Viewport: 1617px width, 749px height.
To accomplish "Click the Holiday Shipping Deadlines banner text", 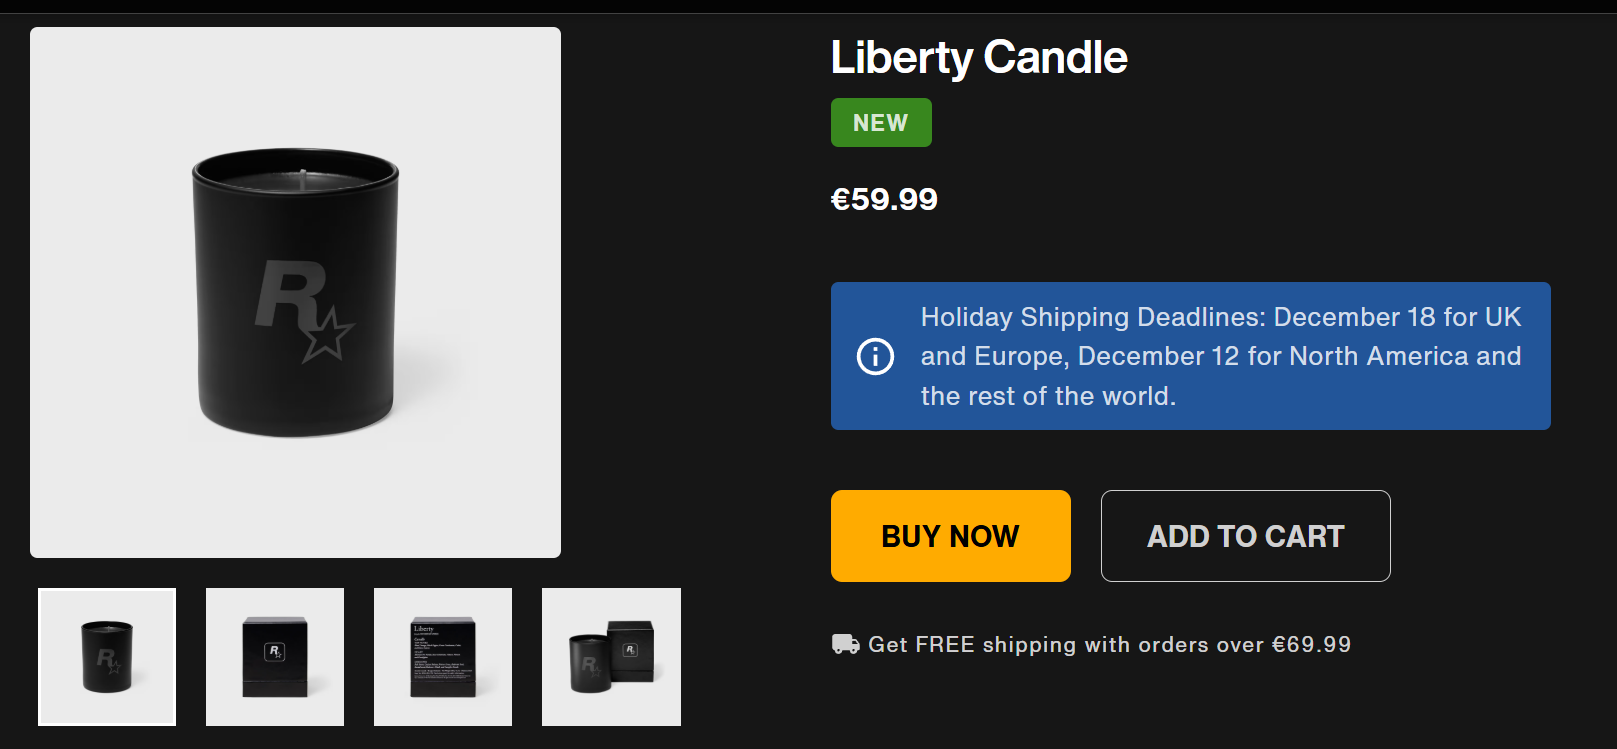I will (1220, 356).
